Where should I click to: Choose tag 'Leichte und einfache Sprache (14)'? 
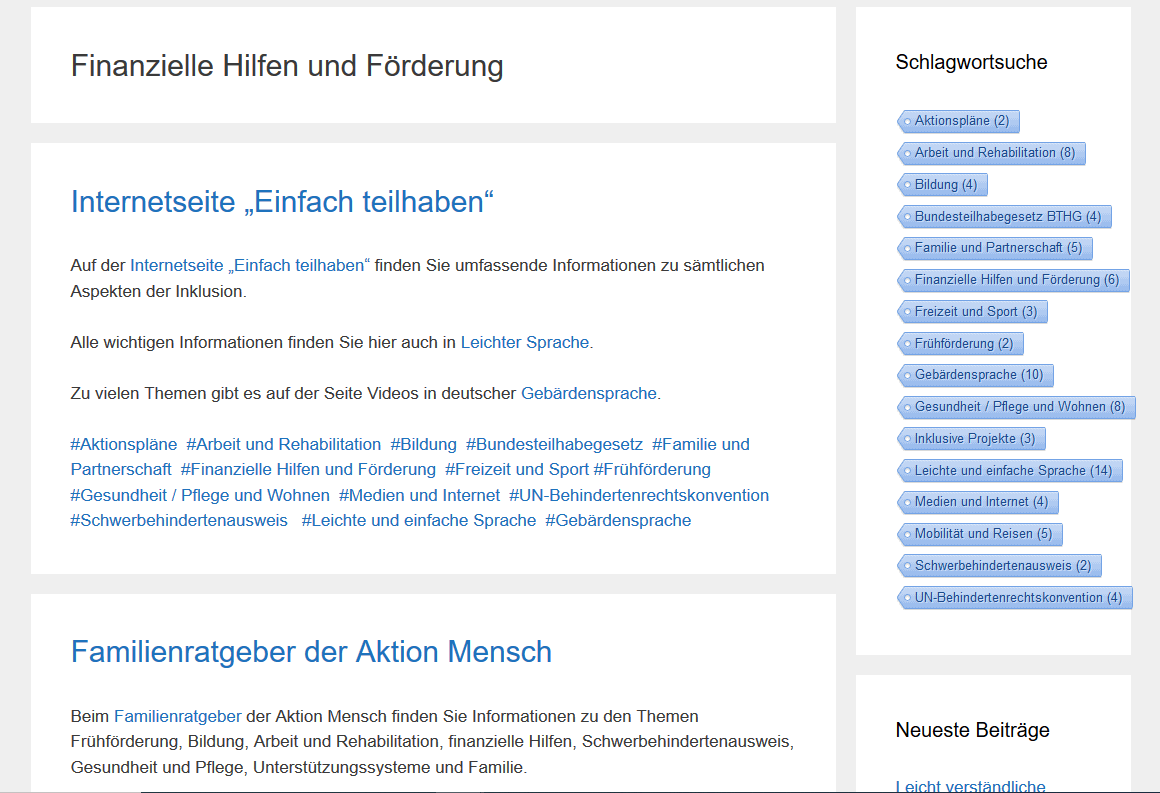tap(1010, 470)
